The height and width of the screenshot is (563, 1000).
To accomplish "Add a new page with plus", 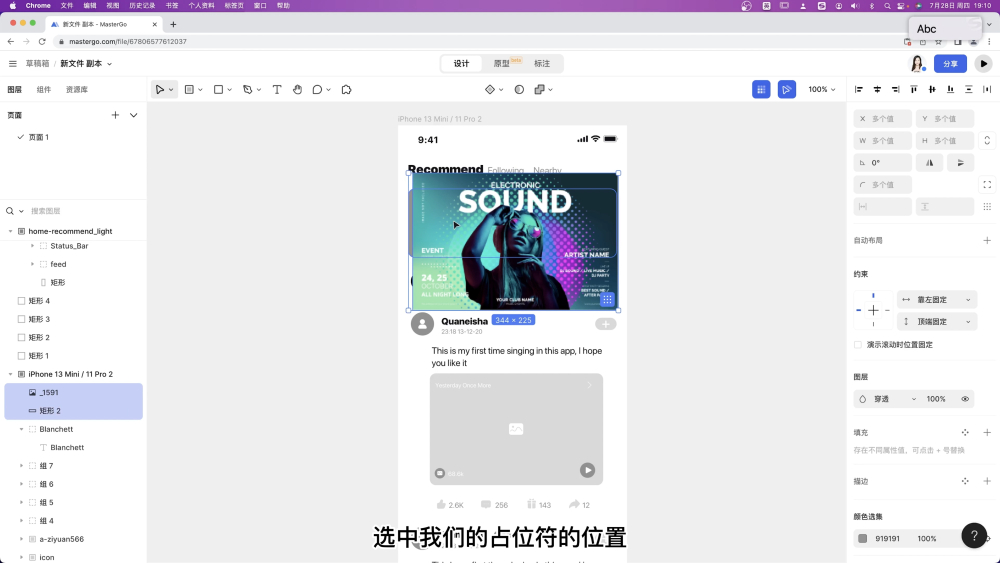I will (115, 115).
